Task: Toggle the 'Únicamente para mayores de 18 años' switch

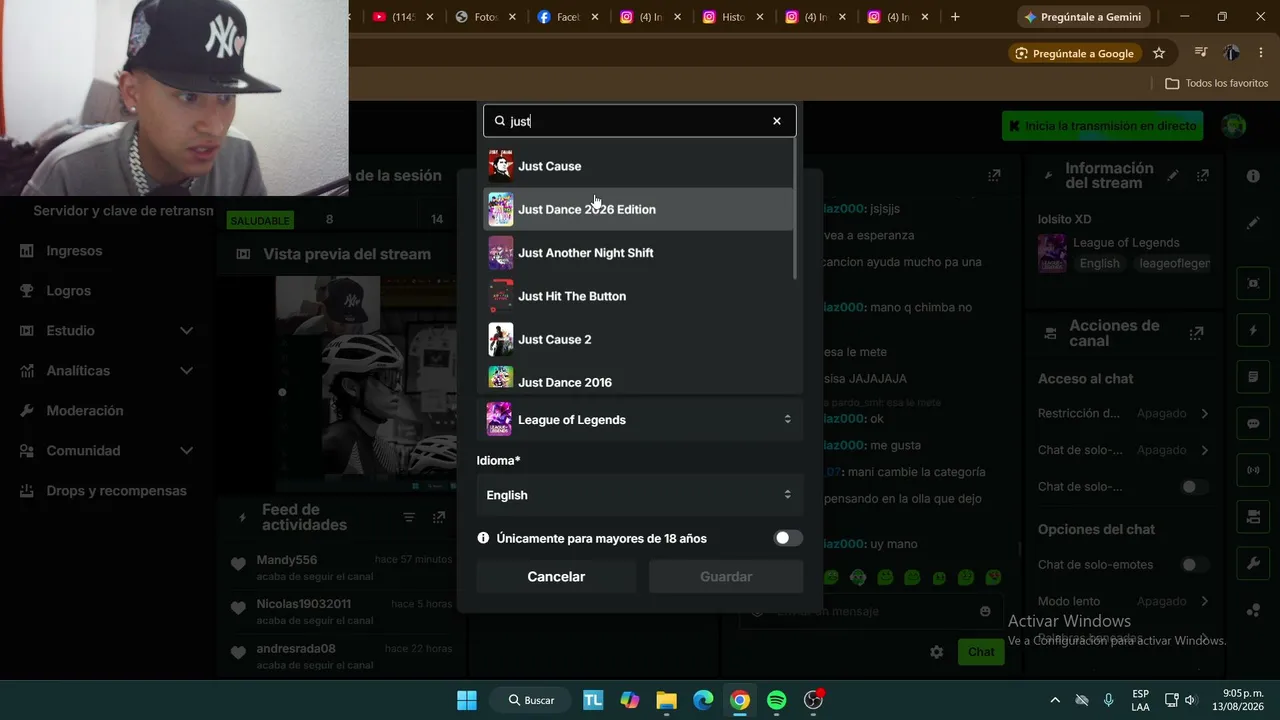Action: click(788, 538)
